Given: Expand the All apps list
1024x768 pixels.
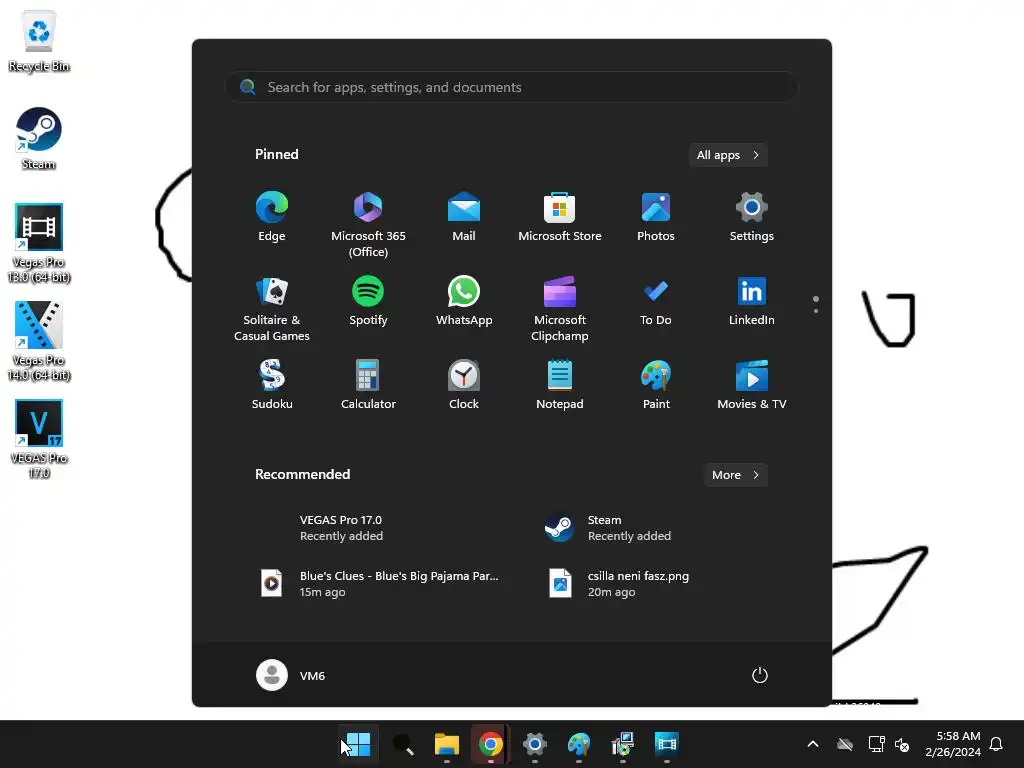Looking at the screenshot, I should (x=728, y=155).
